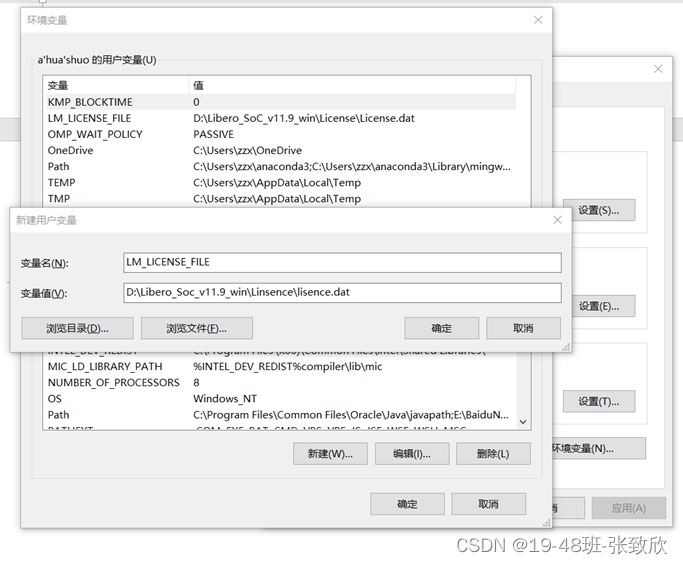This screenshot has width=683, height=564.
Task: Select the TEMP user variable row
Action: (x=281, y=182)
